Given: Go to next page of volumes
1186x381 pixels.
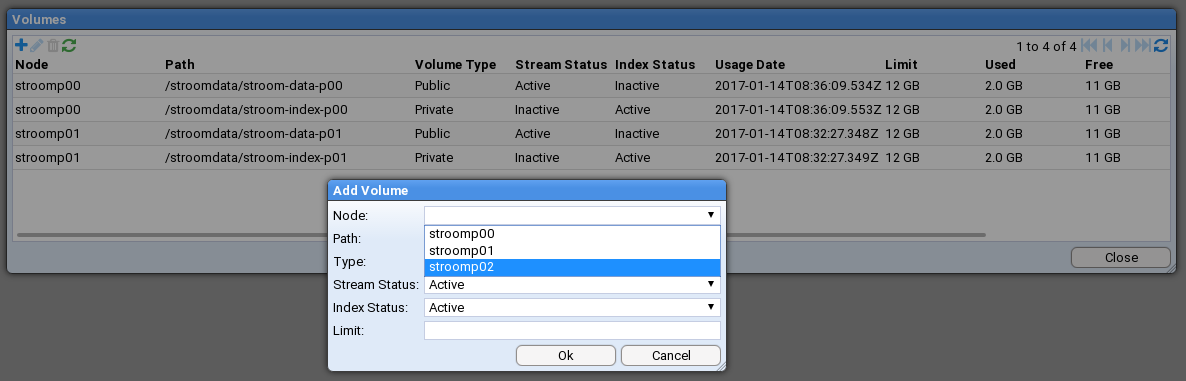Looking at the screenshot, I should (1125, 46).
